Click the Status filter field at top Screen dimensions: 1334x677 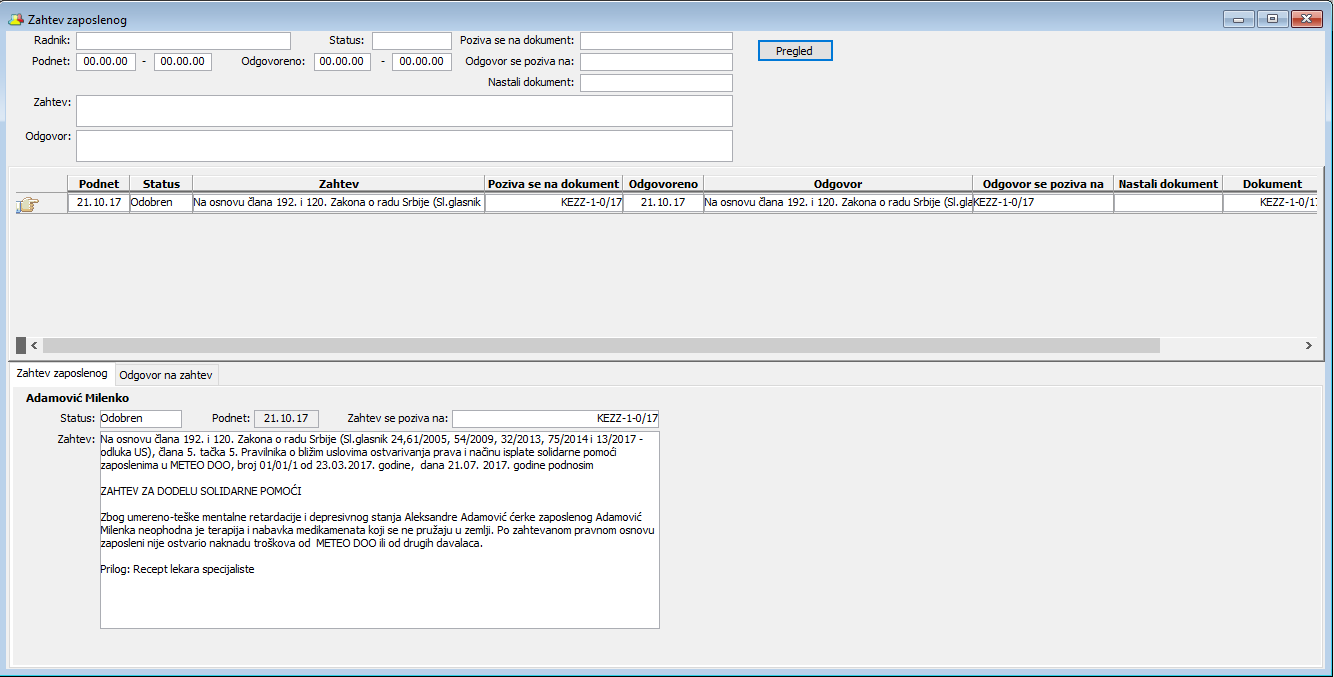tap(412, 41)
